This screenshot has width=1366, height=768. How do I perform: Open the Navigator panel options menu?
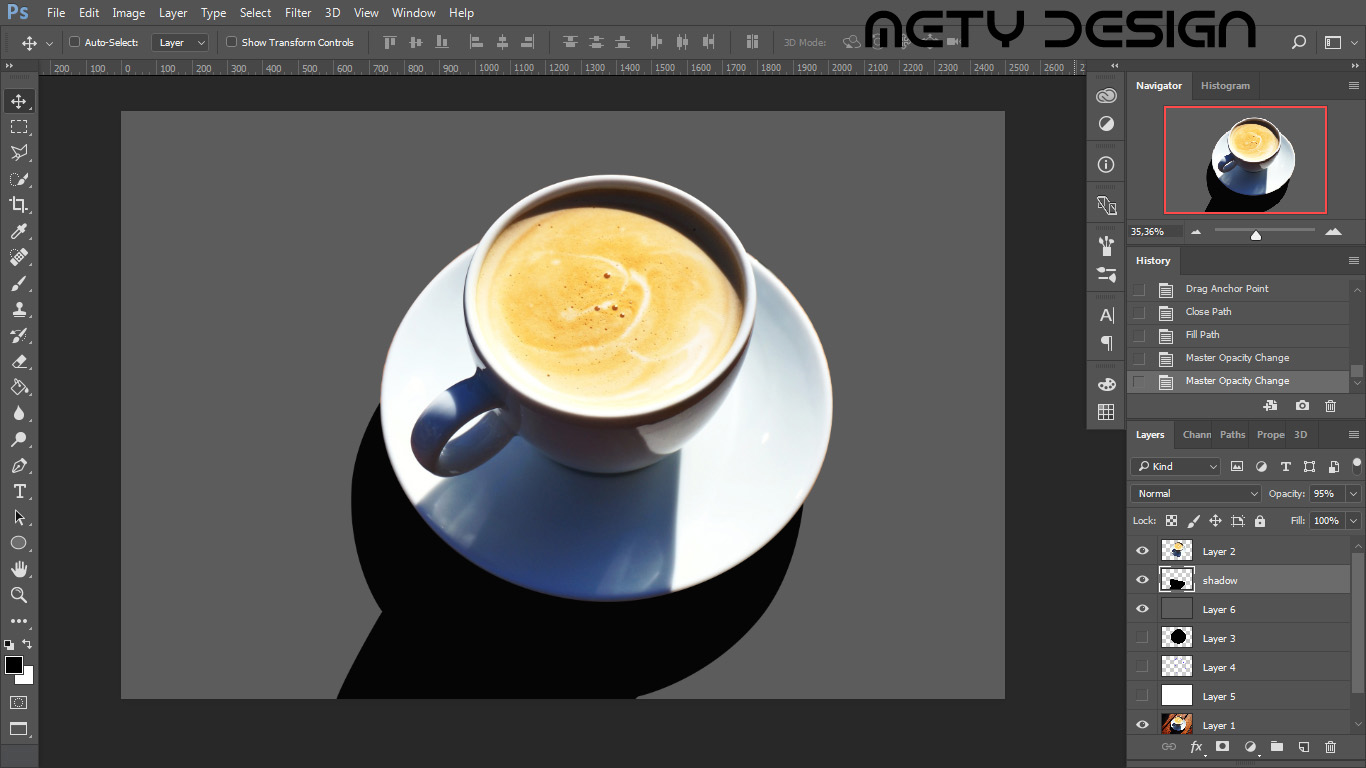pos(1354,86)
